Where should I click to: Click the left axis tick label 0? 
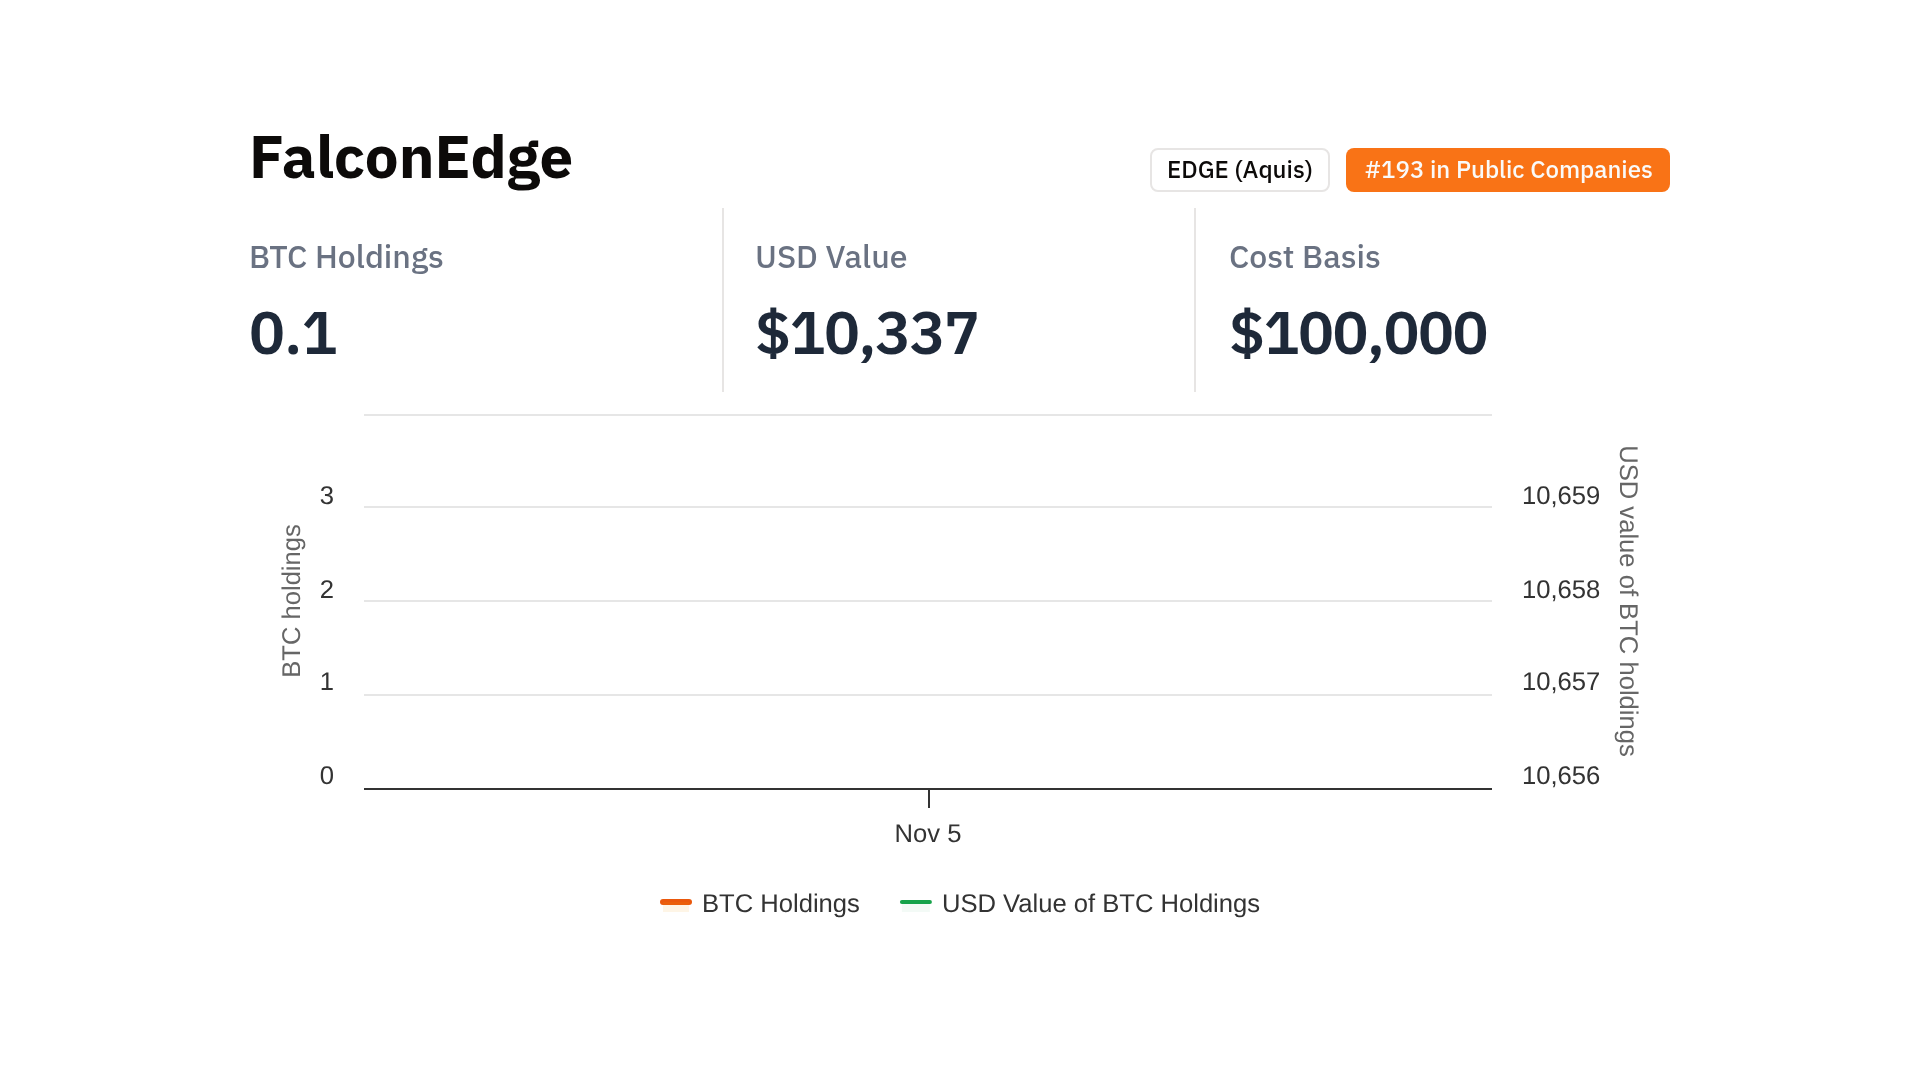327,775
